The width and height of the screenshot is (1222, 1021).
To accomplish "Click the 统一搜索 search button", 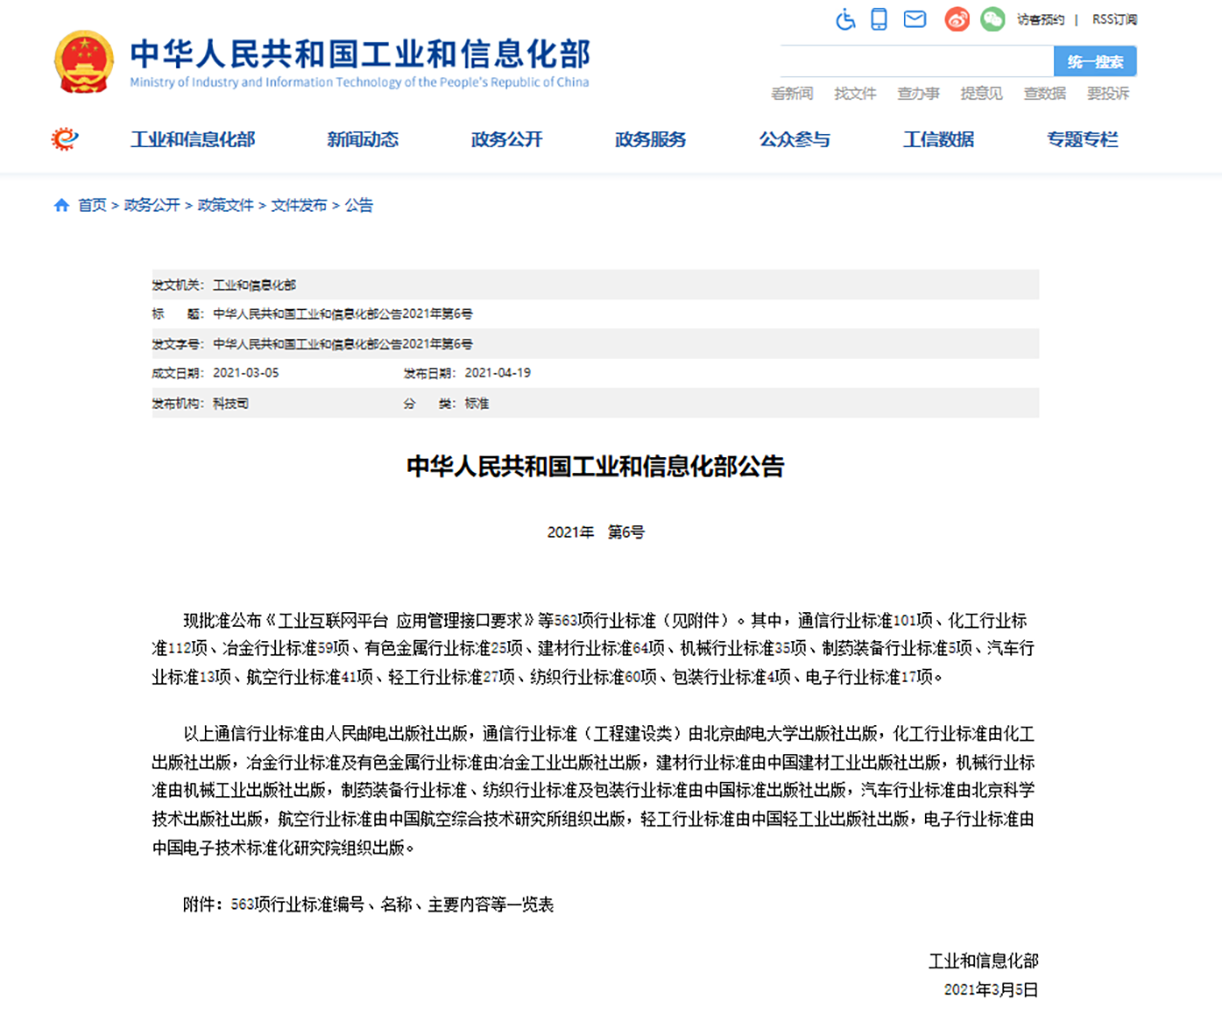I will click(x=1095, y=61).
